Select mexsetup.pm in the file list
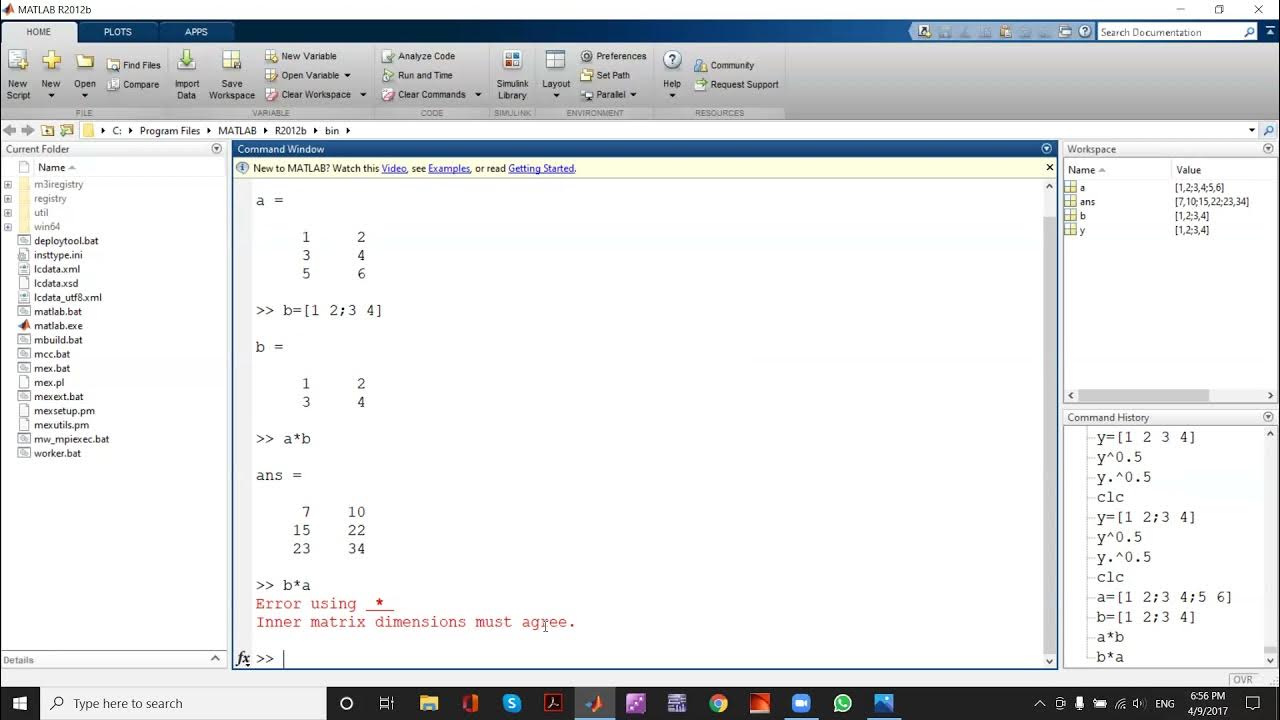 (64, 411)
